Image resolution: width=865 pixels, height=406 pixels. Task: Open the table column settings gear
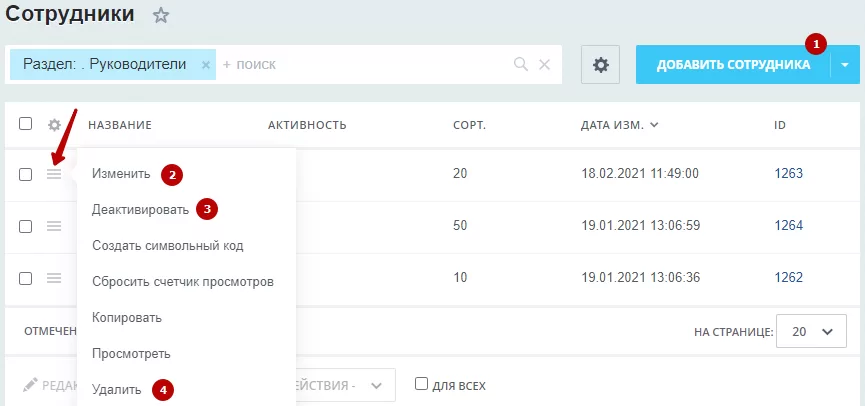(x=54, y=125)
